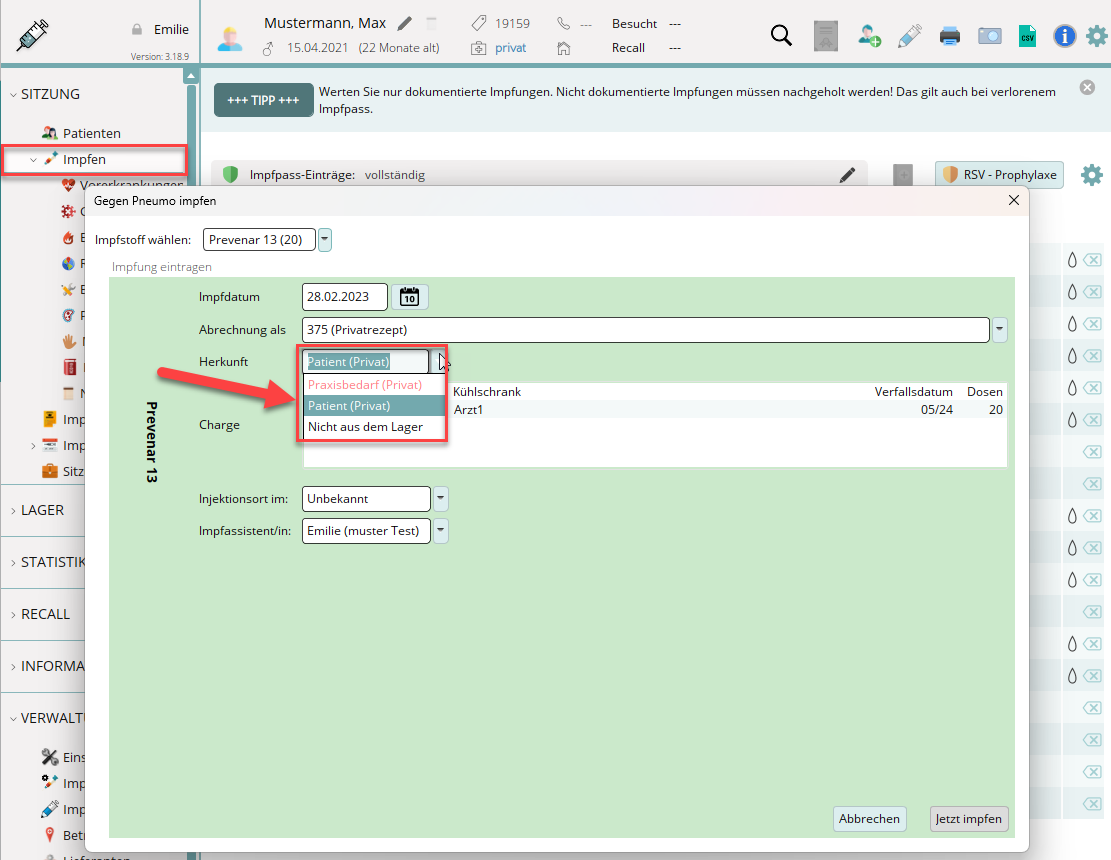Click the gear icon beside RSV - Prophylaxe
This screenshot has width=1111, height=860.
point(1092,175)
